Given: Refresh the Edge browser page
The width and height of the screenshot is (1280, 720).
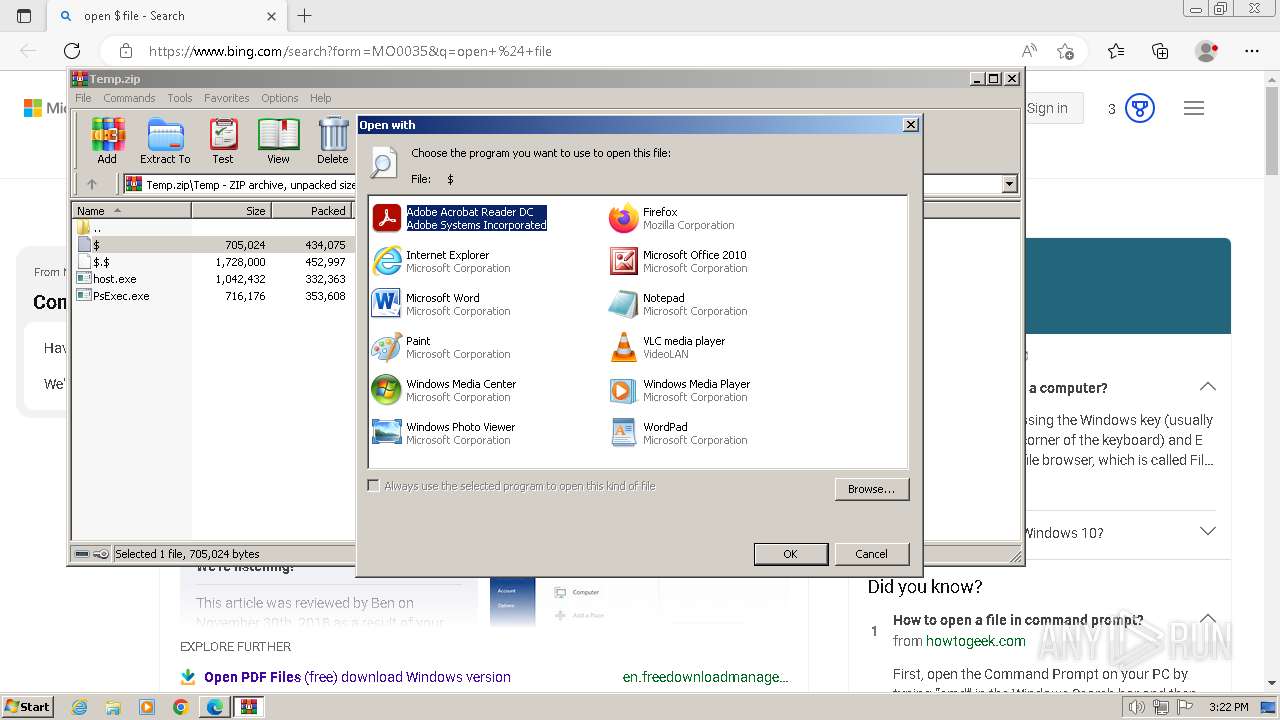Looking at the screenshot, I should point(72,51).
